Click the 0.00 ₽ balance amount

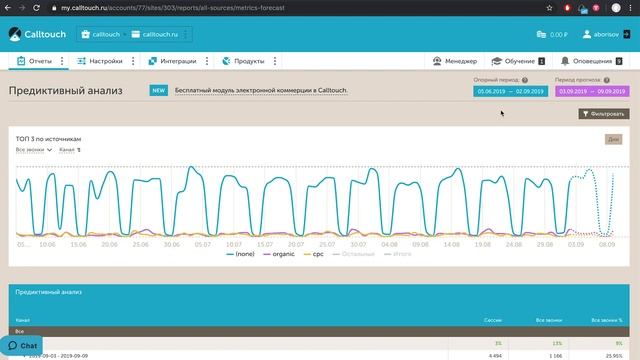tap(559, 35)
